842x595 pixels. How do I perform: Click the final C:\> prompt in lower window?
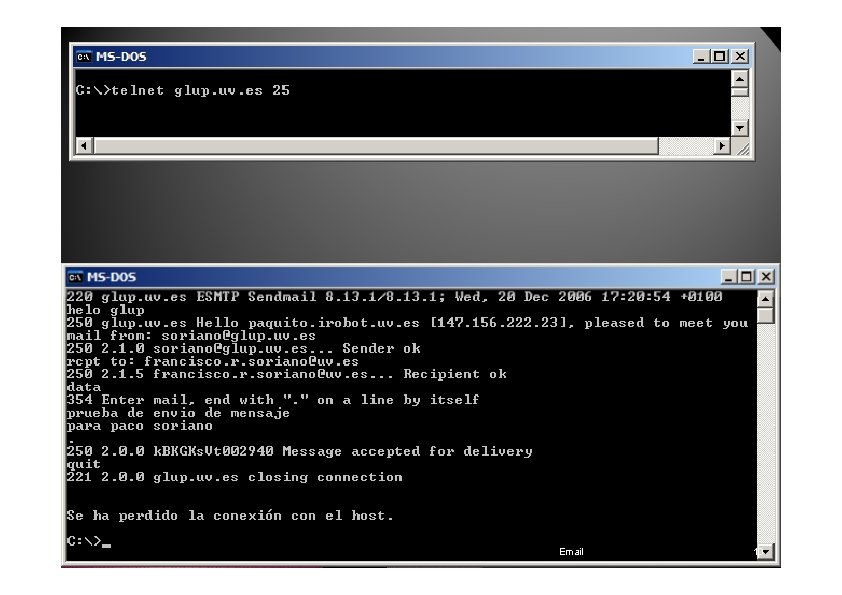pos(88,541)
